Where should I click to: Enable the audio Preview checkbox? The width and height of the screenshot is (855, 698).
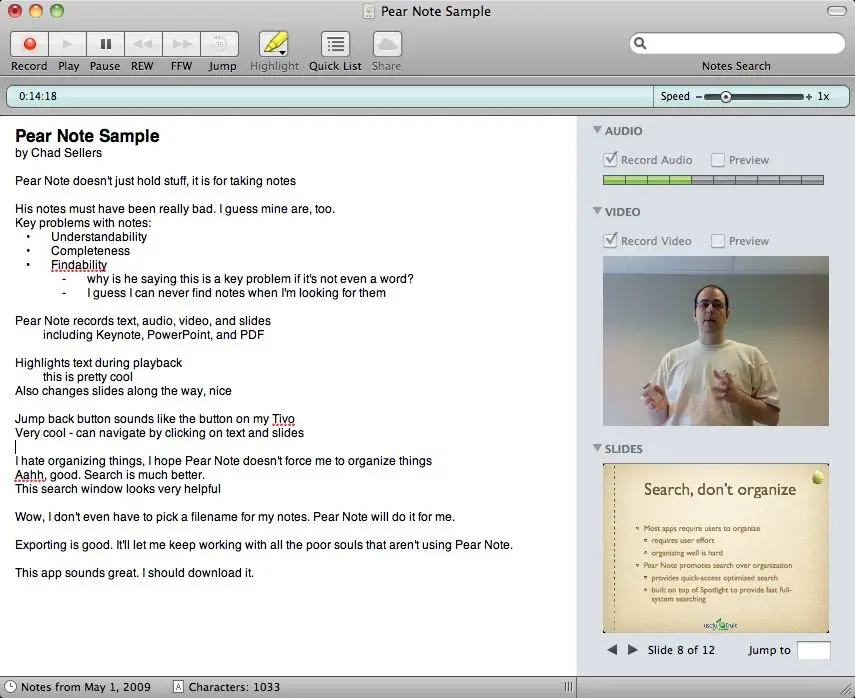718,160
